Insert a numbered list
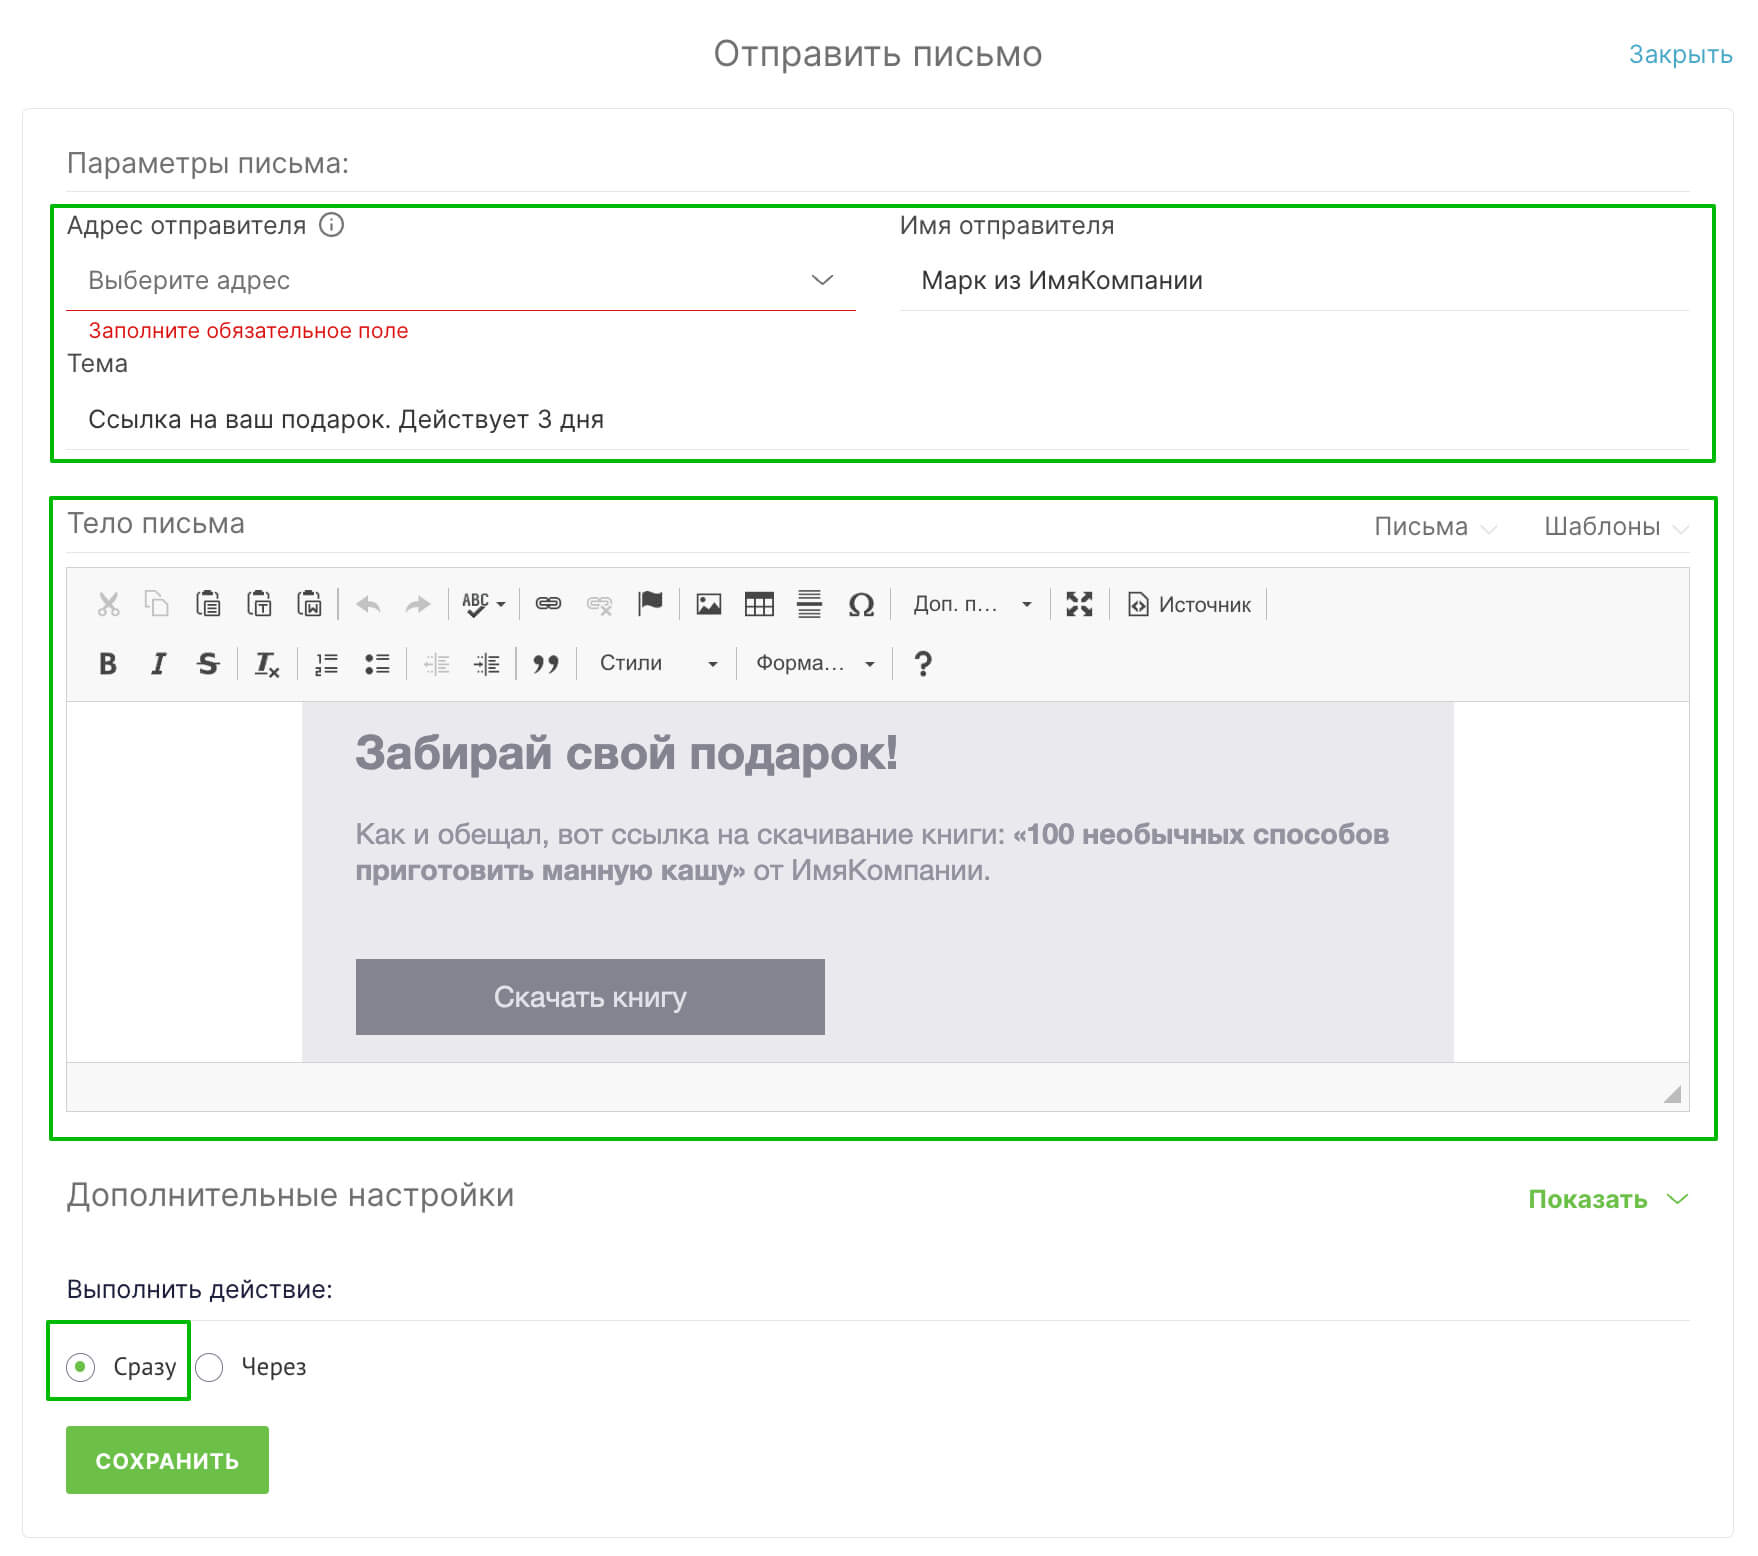 pos(327,663)
